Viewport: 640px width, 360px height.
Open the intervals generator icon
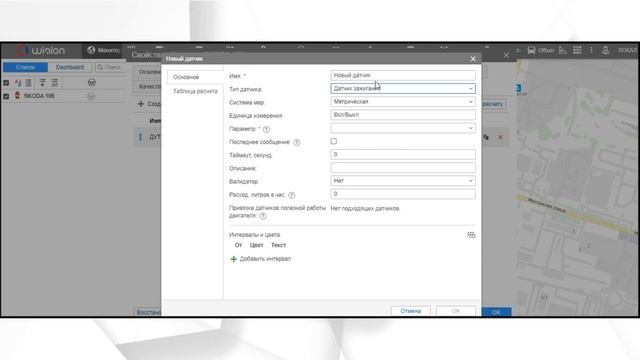point(471,235)
